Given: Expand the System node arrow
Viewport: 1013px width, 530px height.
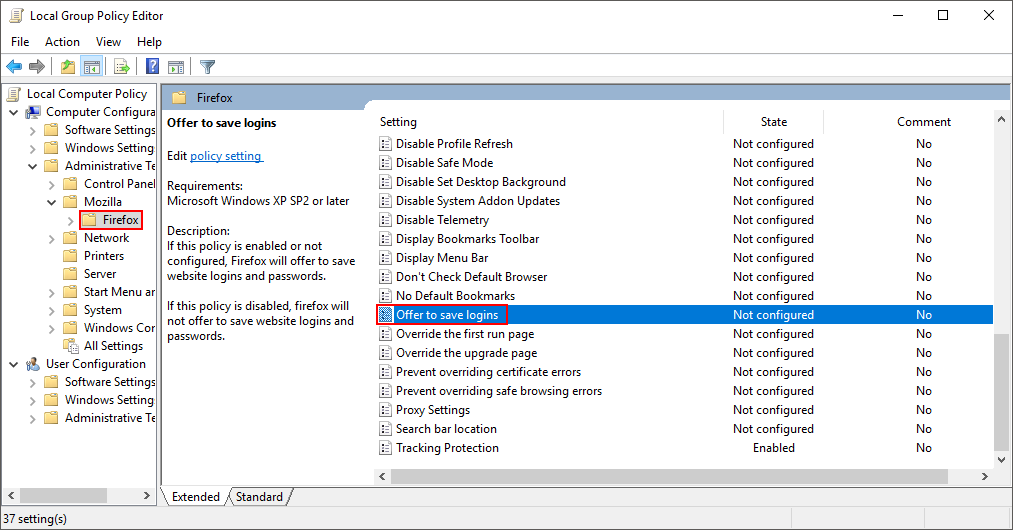Looking at the screenshot, I should 52,311.
